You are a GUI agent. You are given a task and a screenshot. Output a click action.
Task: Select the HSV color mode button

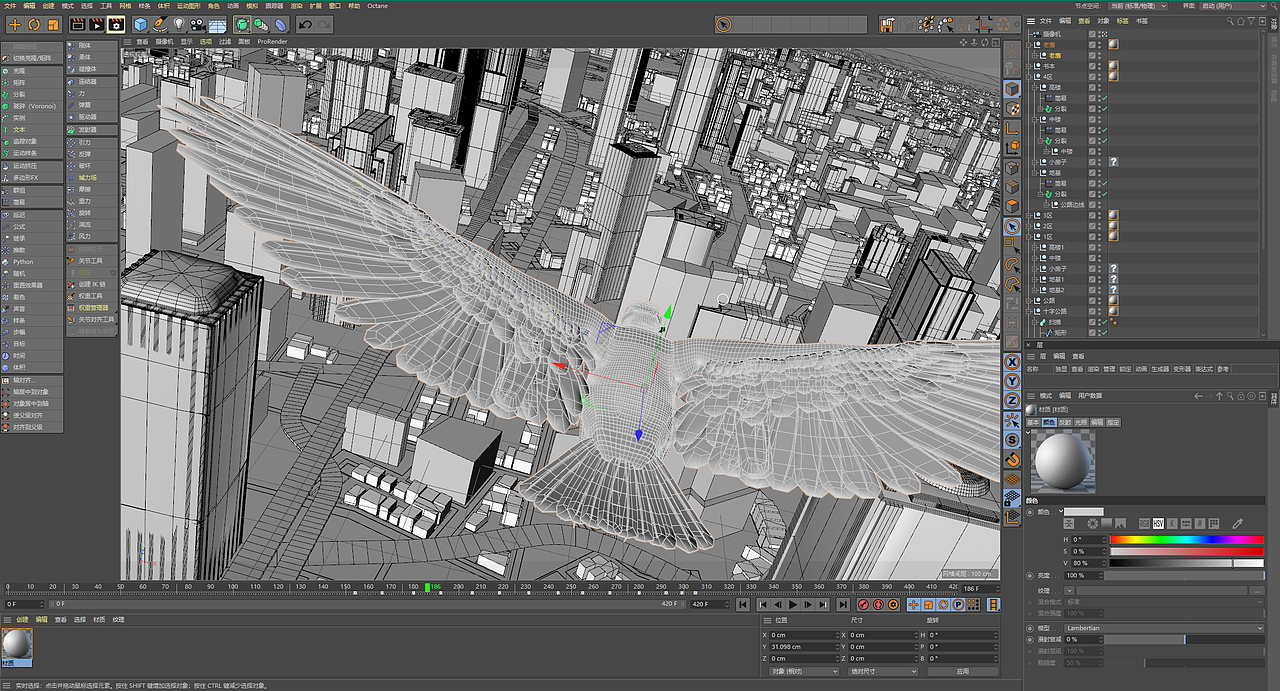[1158, 523]
